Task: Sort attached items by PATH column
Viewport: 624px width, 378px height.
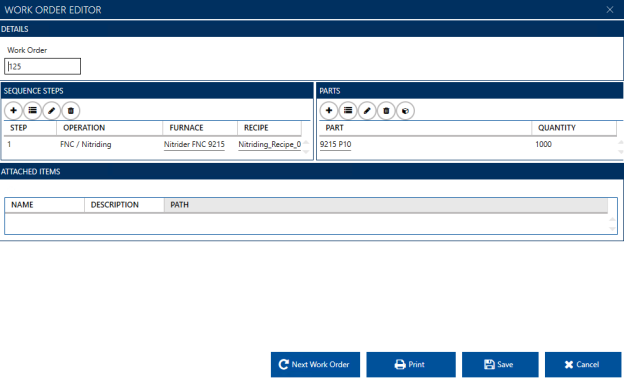Action: pyautogui.click(x=386, y=205)
